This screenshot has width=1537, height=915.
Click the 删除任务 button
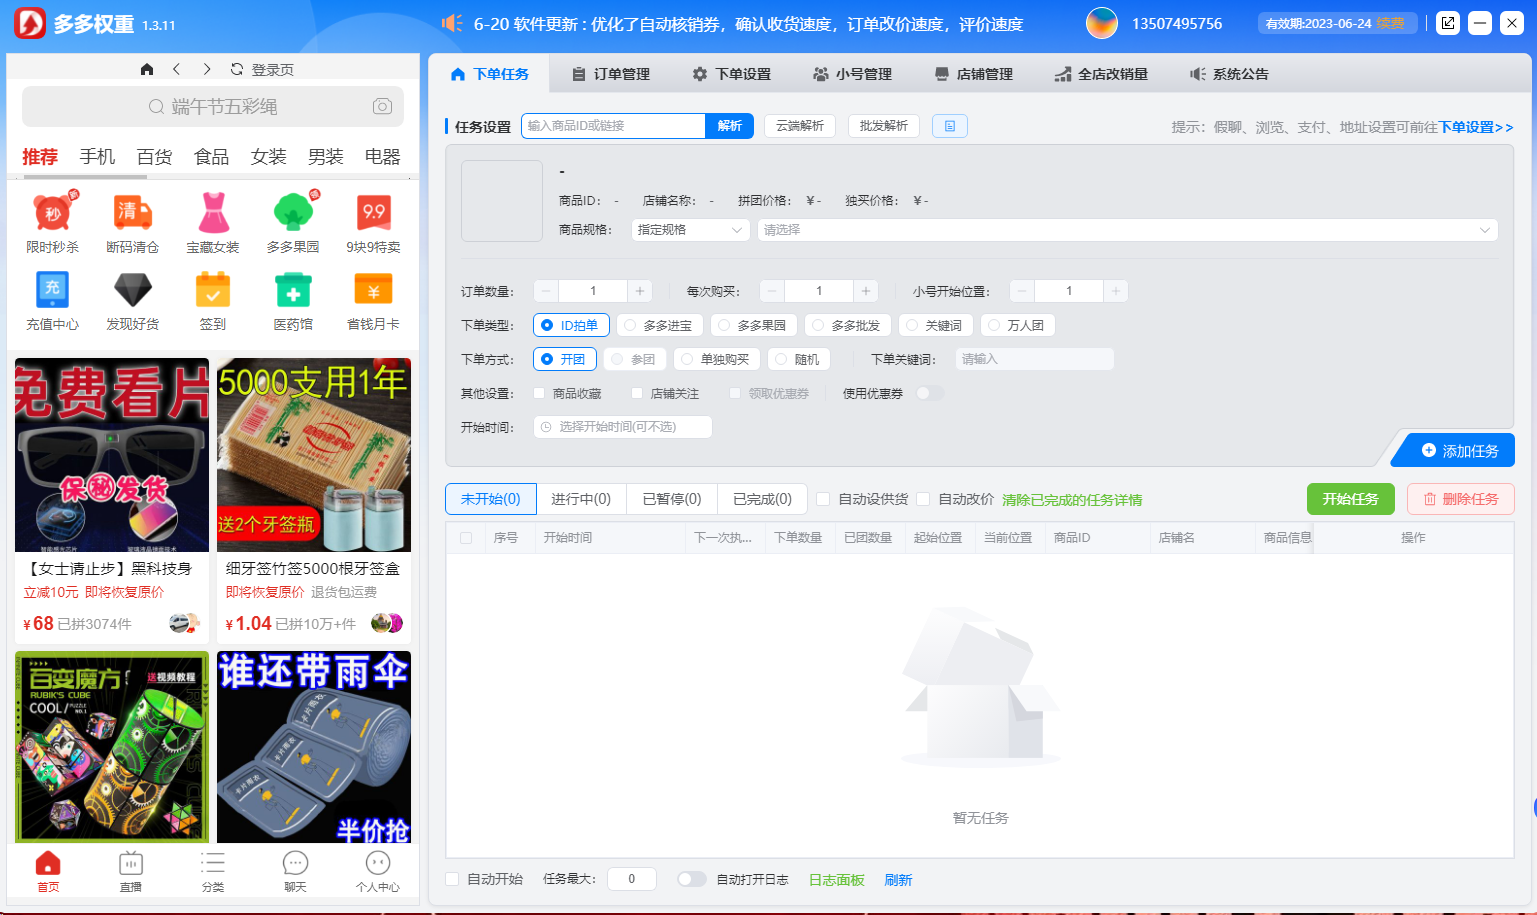pos(1461,499)
